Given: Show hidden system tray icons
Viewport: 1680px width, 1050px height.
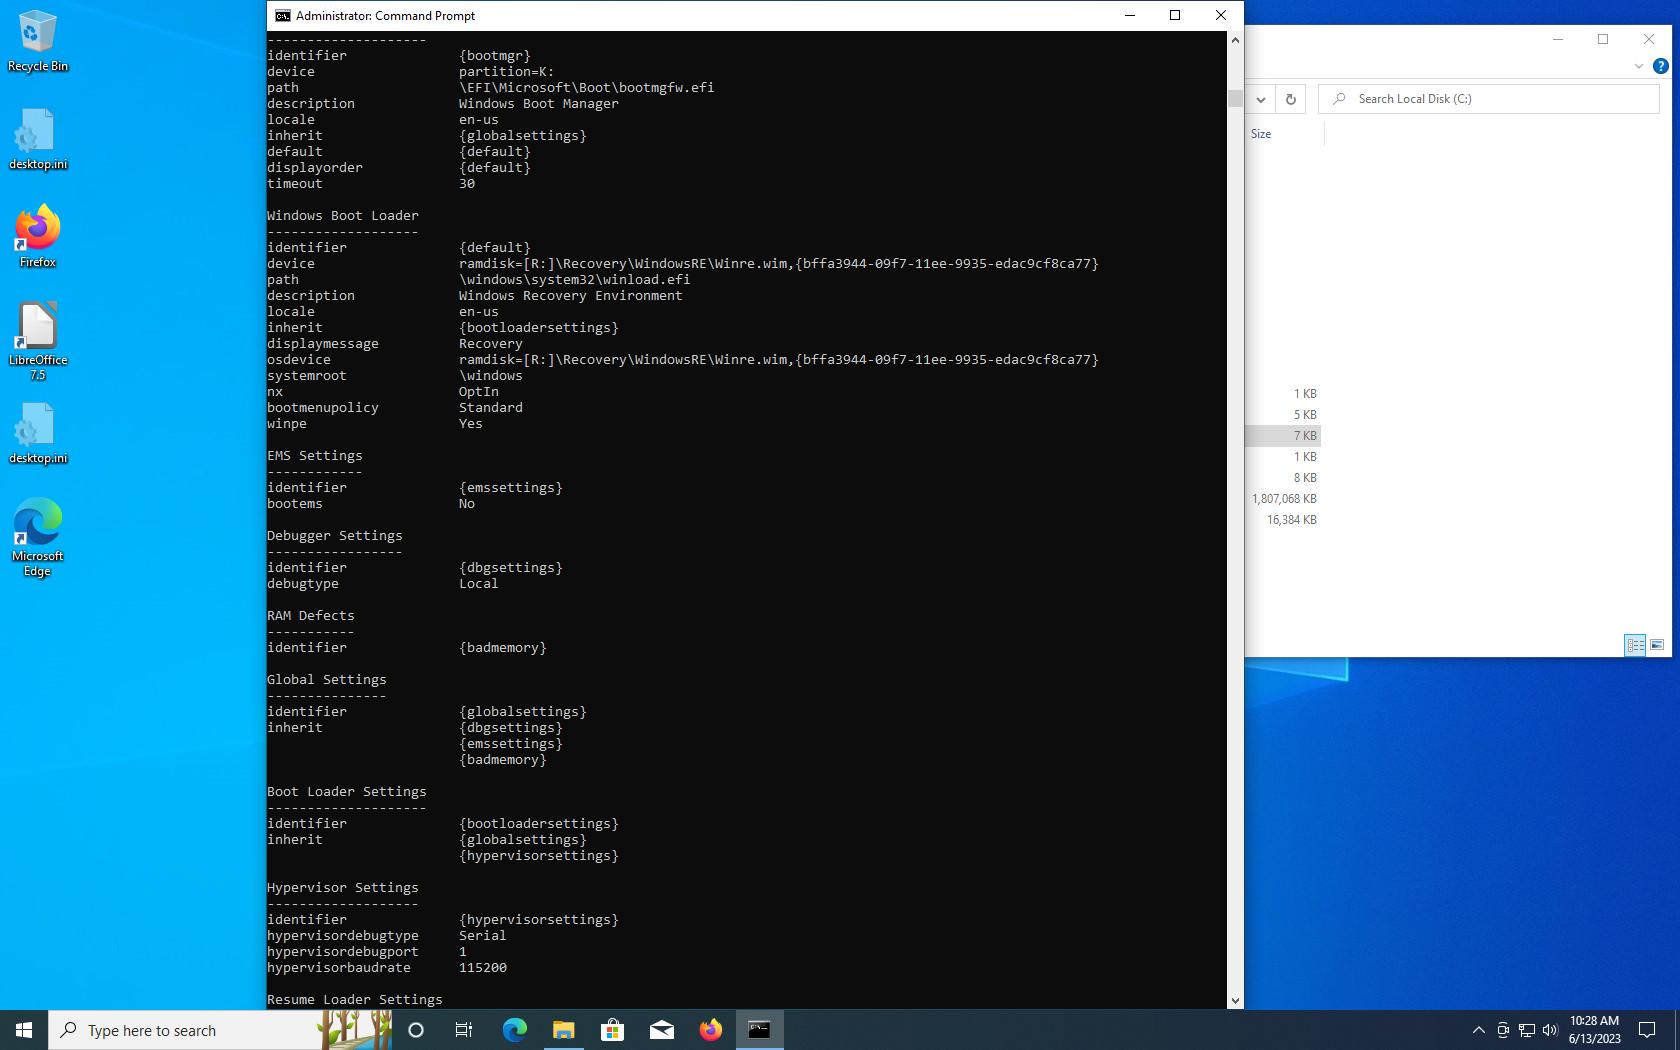Looking at the screenshot, I should tap(1478, 1030).
